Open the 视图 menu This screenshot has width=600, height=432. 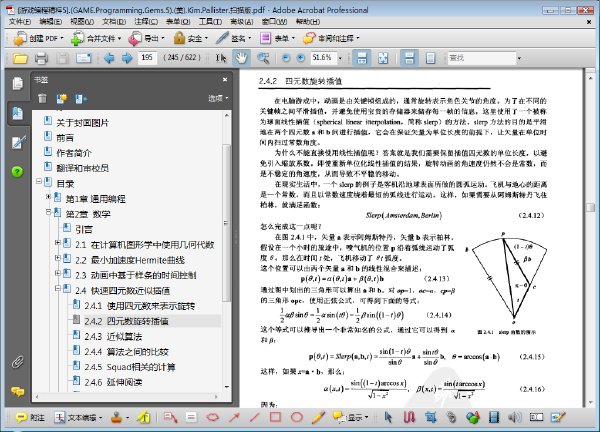[x=82, y=21]
